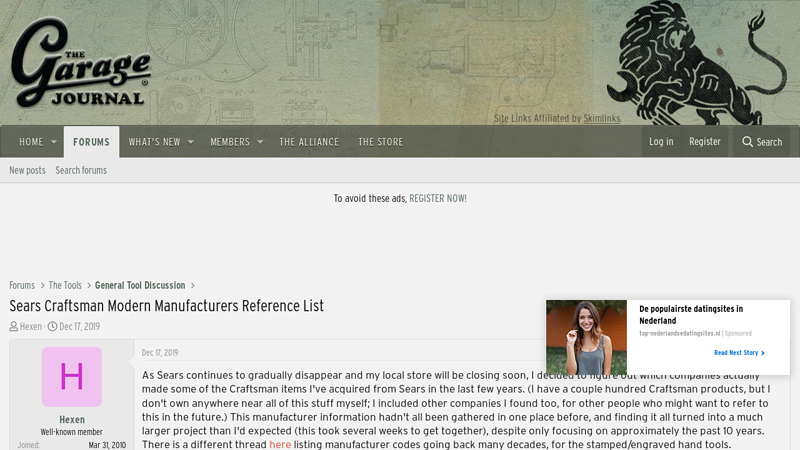Click the clock icon beside Dec 17, 2019

tap(52, 327)
